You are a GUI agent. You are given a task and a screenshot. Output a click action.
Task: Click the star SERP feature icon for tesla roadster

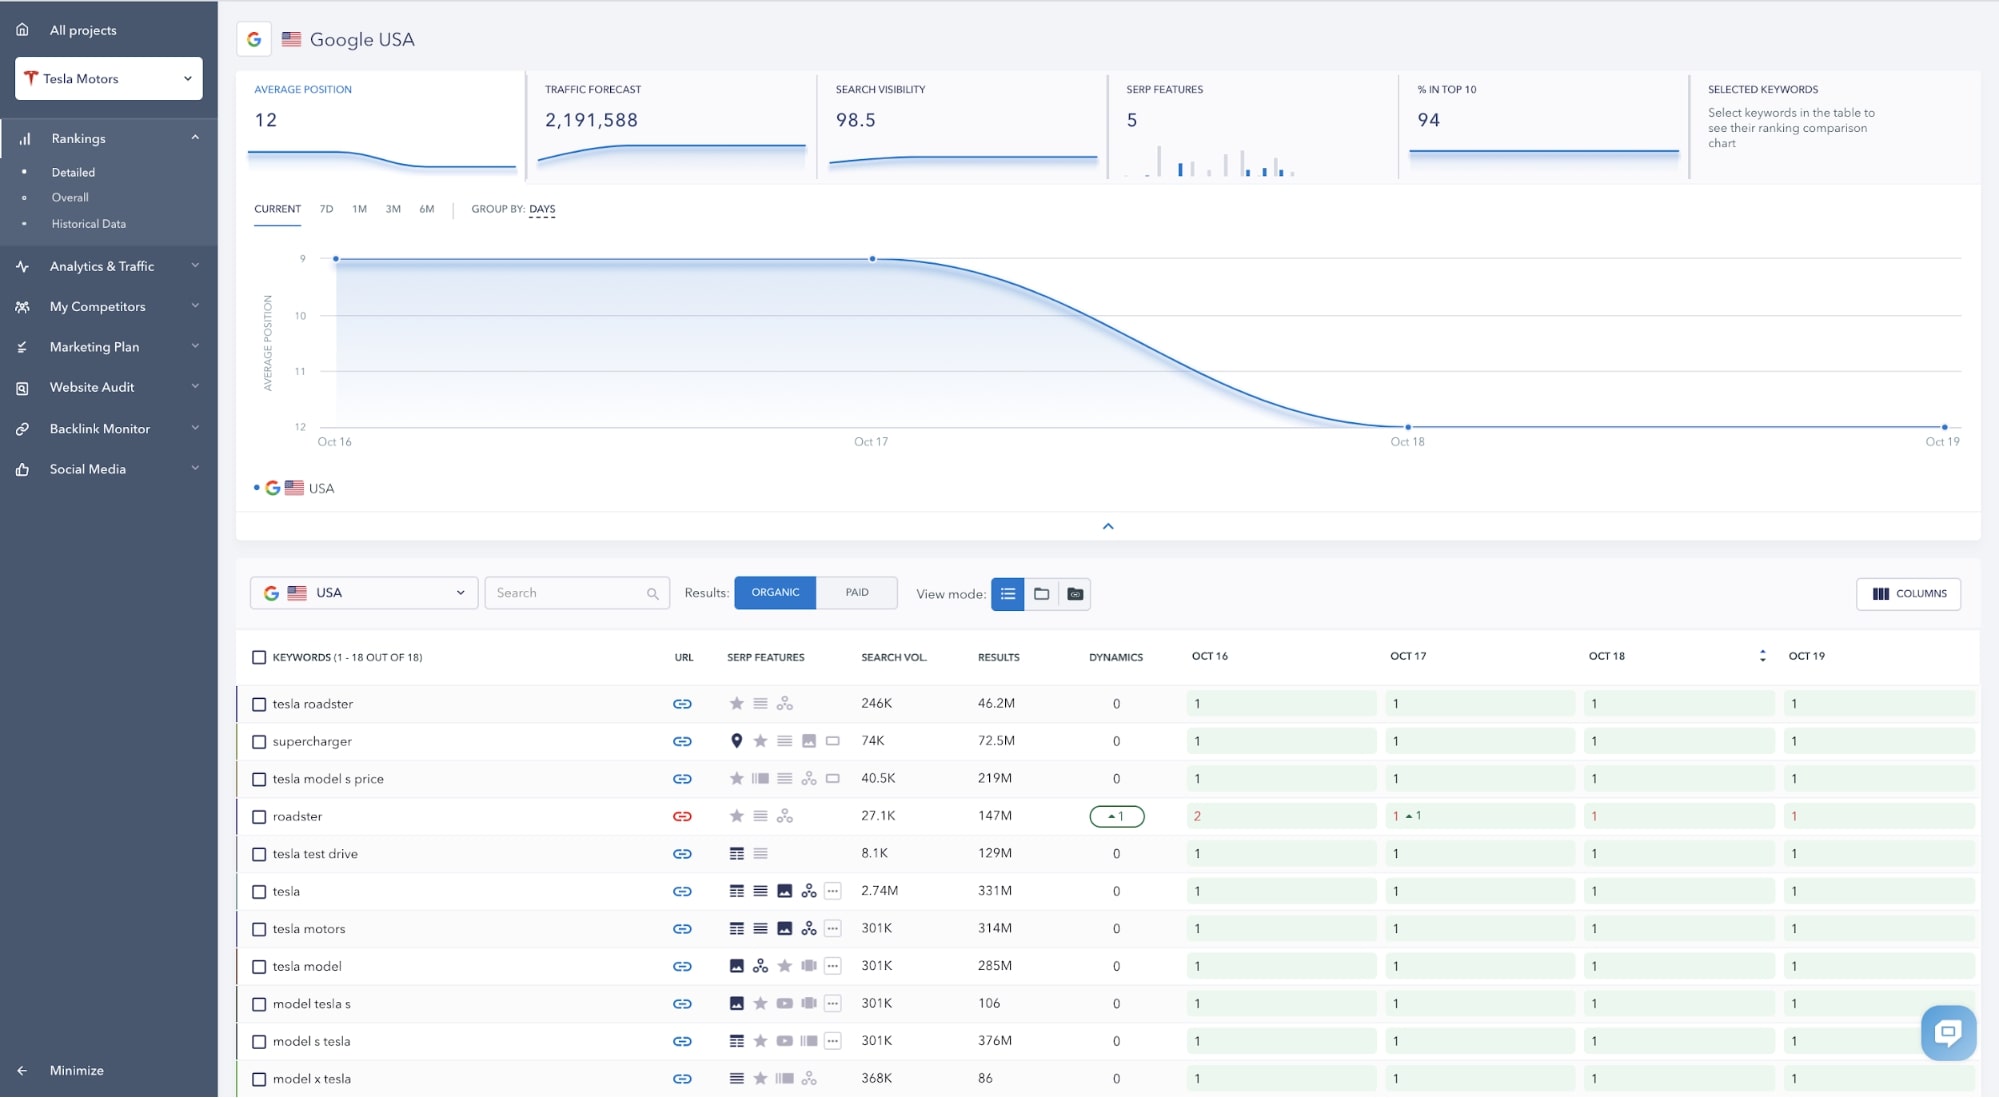736,703
